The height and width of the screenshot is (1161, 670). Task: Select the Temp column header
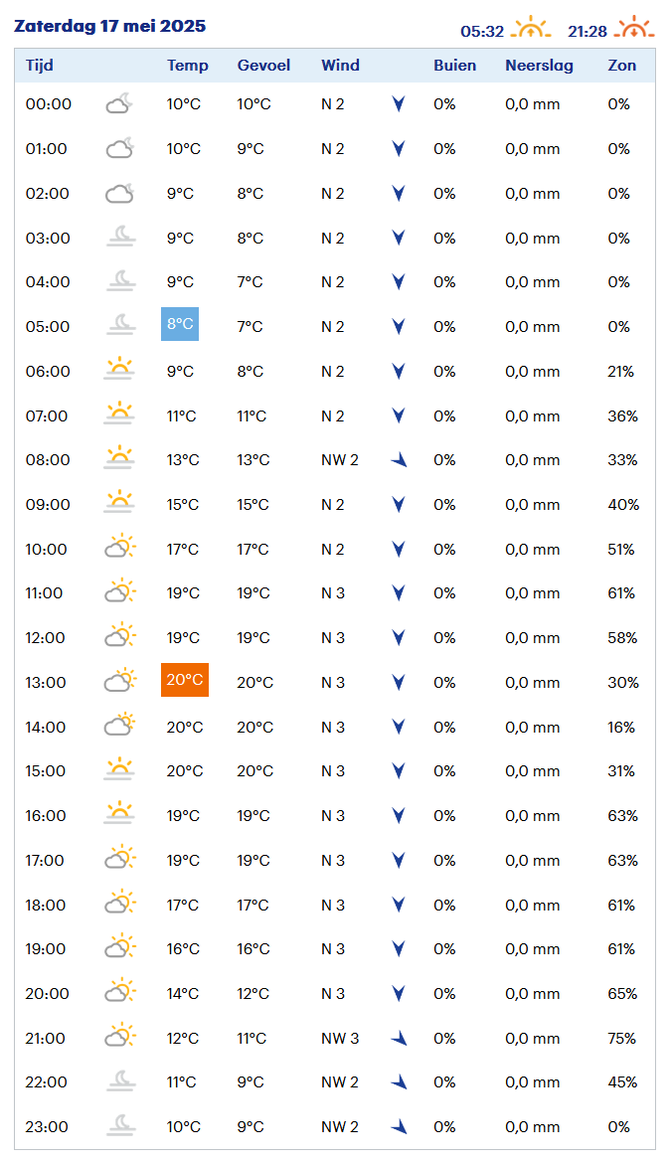coord(187,65)
